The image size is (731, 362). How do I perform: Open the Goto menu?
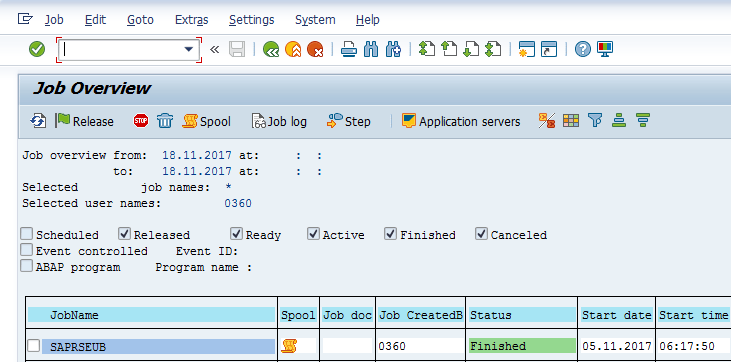140,20
